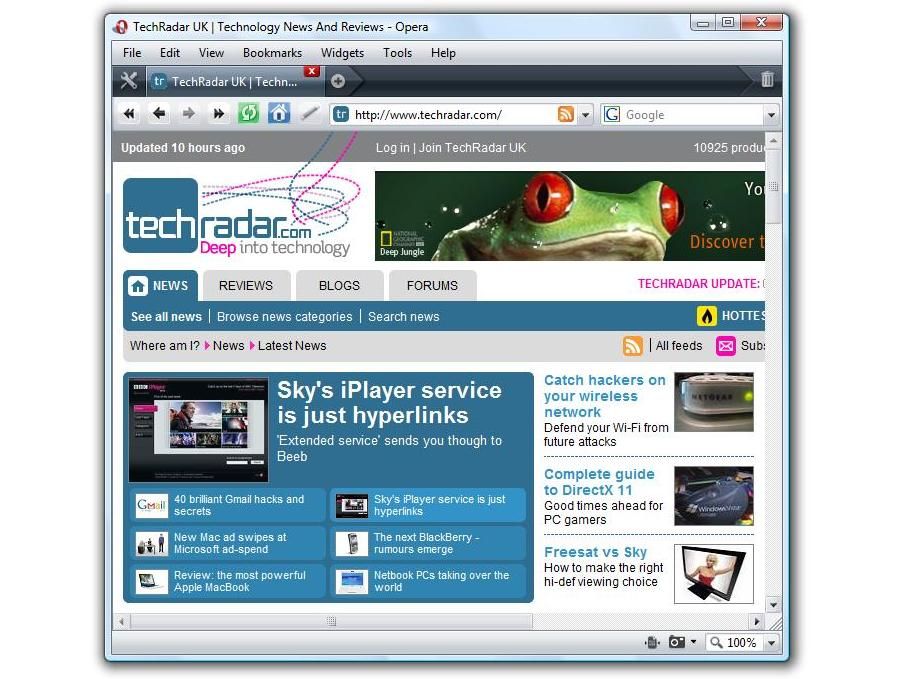
Task: Open The next BlackBerry rumours story
Action: 427,543
